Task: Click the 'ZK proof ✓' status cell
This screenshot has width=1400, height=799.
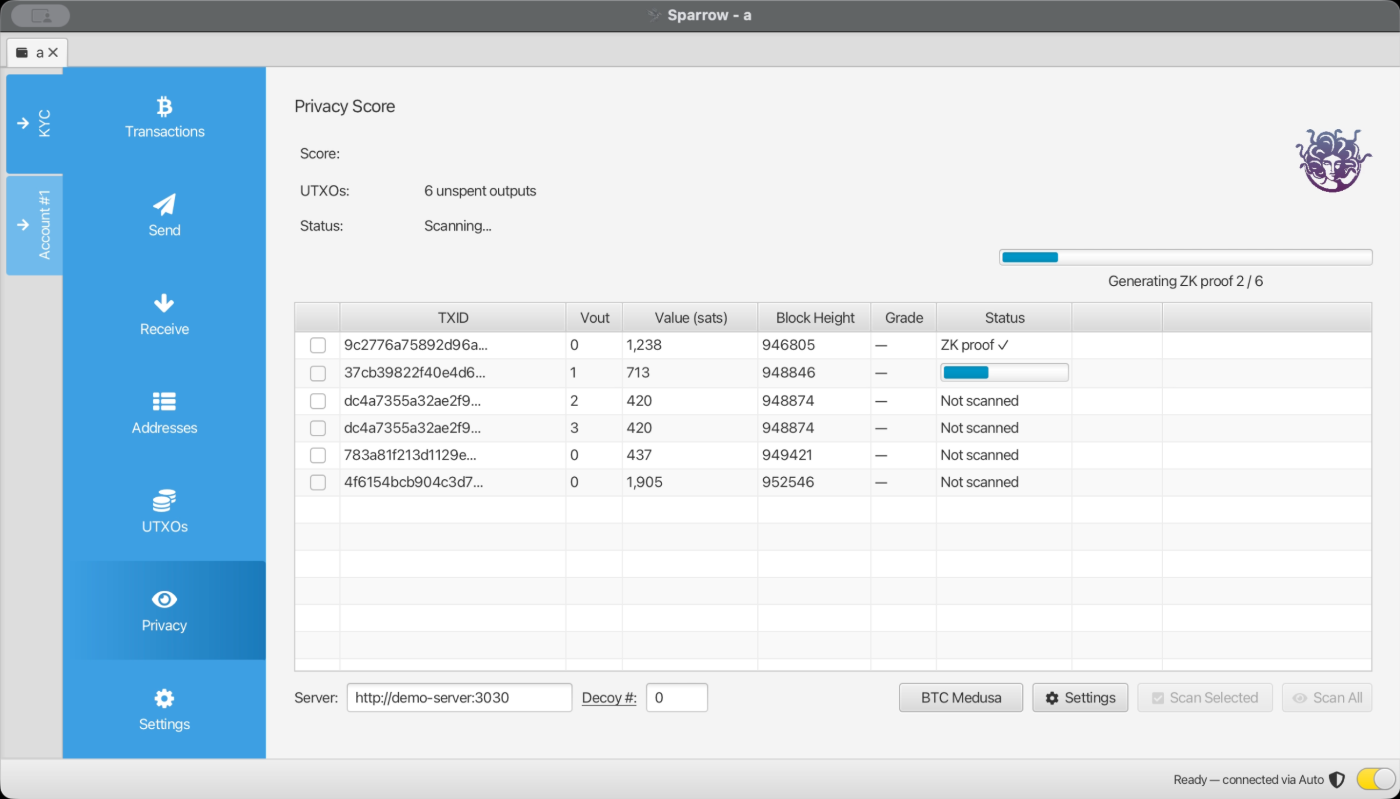Action: click(x=1004, y=345)
